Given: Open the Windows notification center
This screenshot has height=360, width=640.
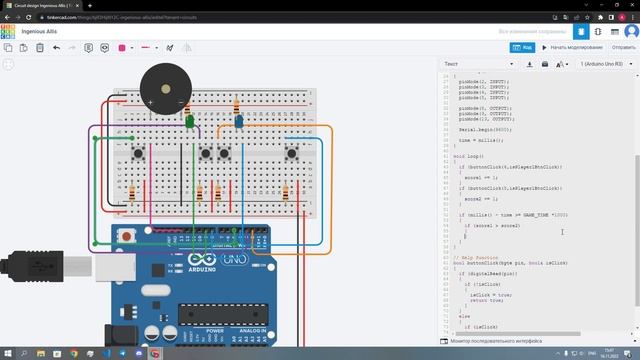Looking at the screenshot, I should (x=628, y=353).
